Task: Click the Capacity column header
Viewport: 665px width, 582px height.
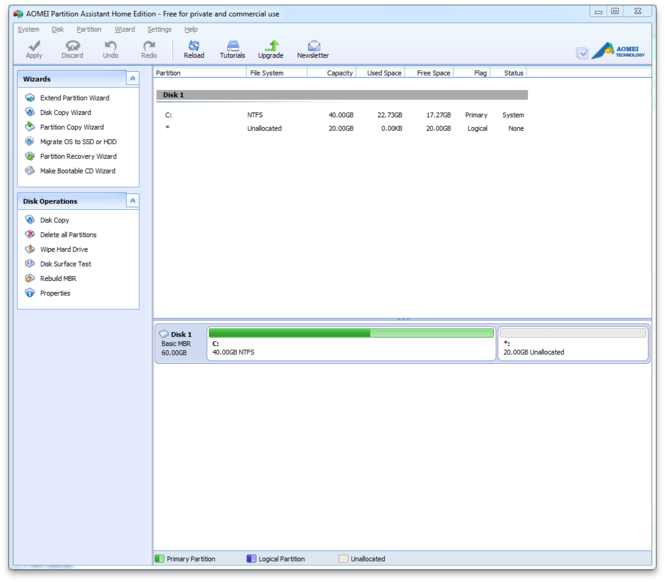Action: tap(332, 73)
